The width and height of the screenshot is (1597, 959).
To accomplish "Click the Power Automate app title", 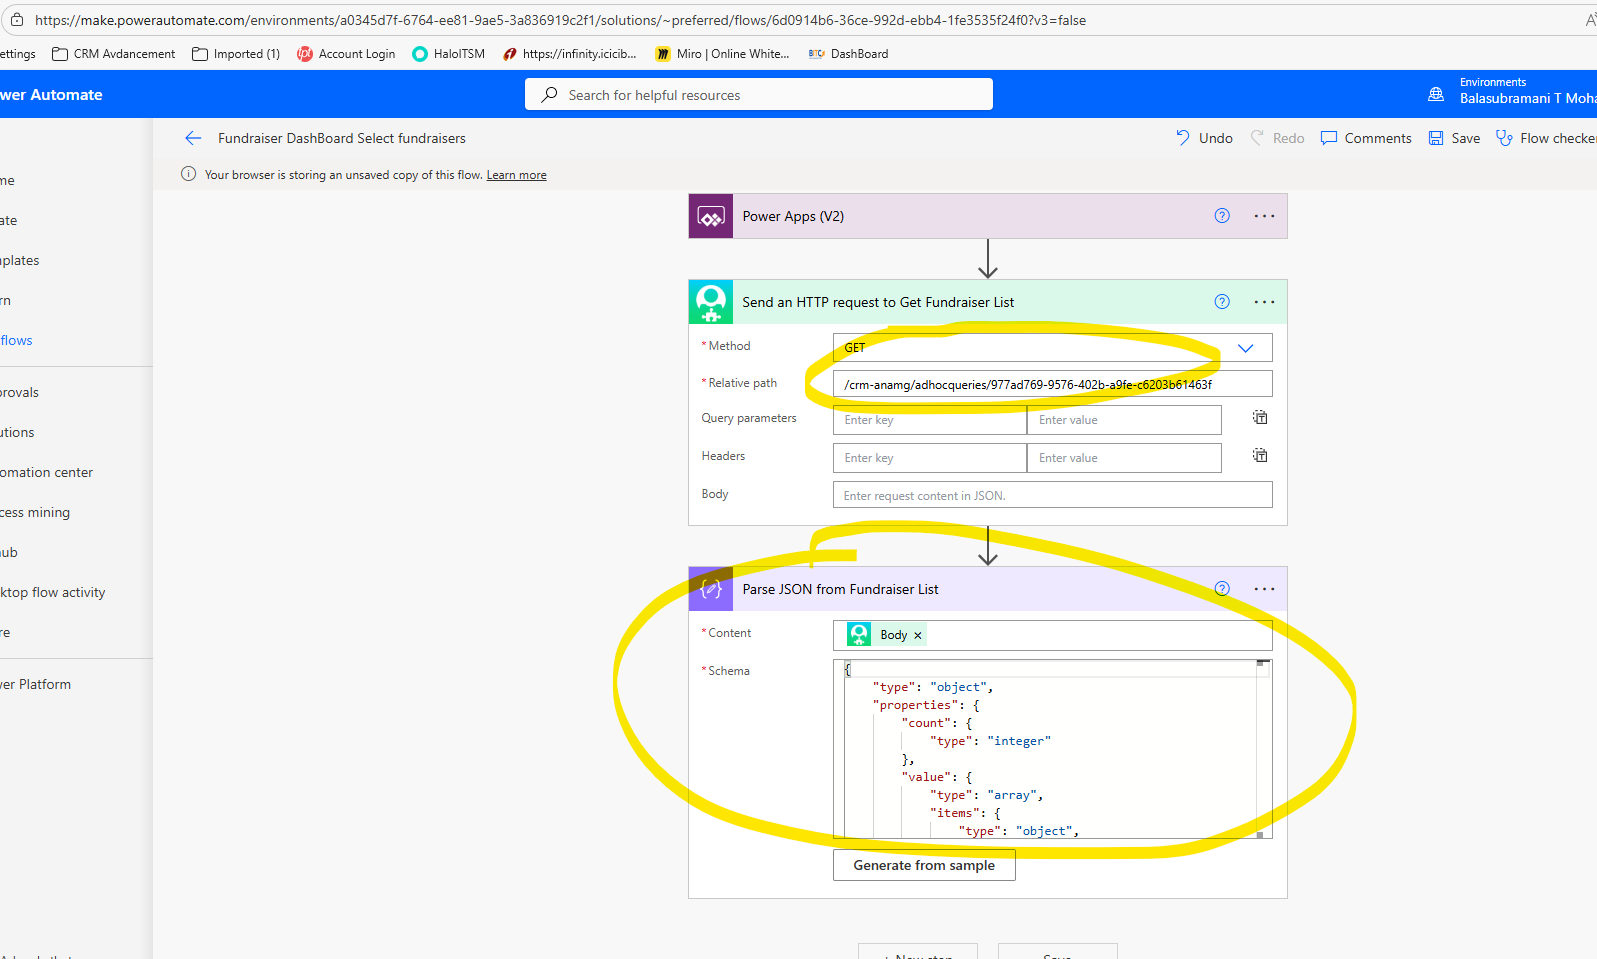I will click(51, 94).
